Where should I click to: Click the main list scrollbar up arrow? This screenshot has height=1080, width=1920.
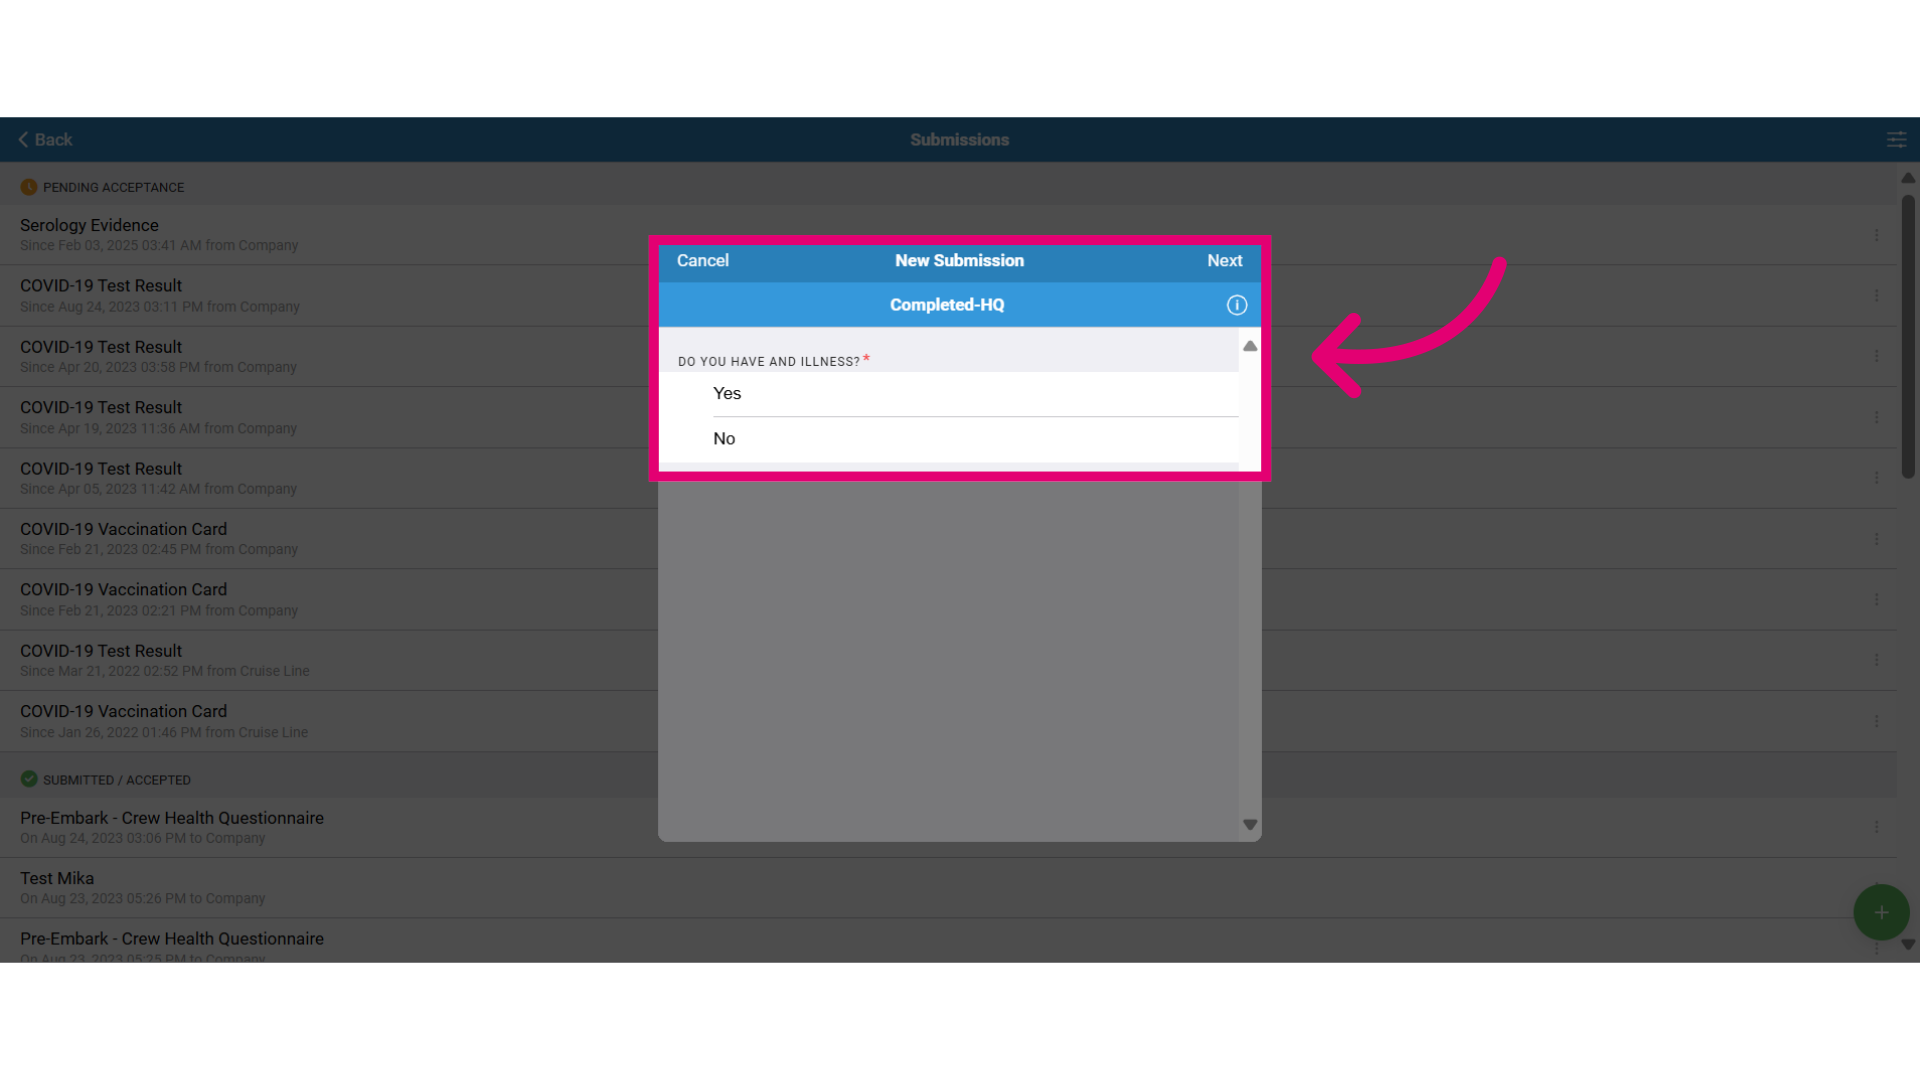click(x=1908, y=178)
